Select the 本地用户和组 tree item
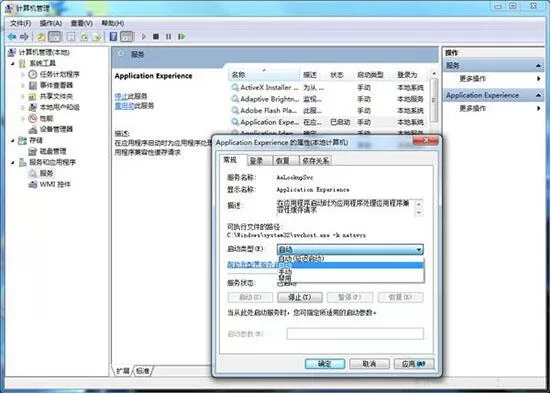 (x=59, y=107)
